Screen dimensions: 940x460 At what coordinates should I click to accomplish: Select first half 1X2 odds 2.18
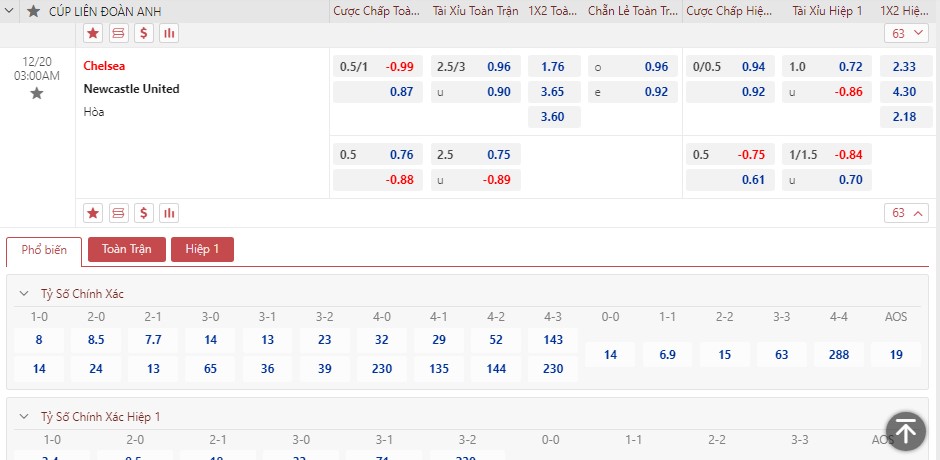click(x=906, y=117)
